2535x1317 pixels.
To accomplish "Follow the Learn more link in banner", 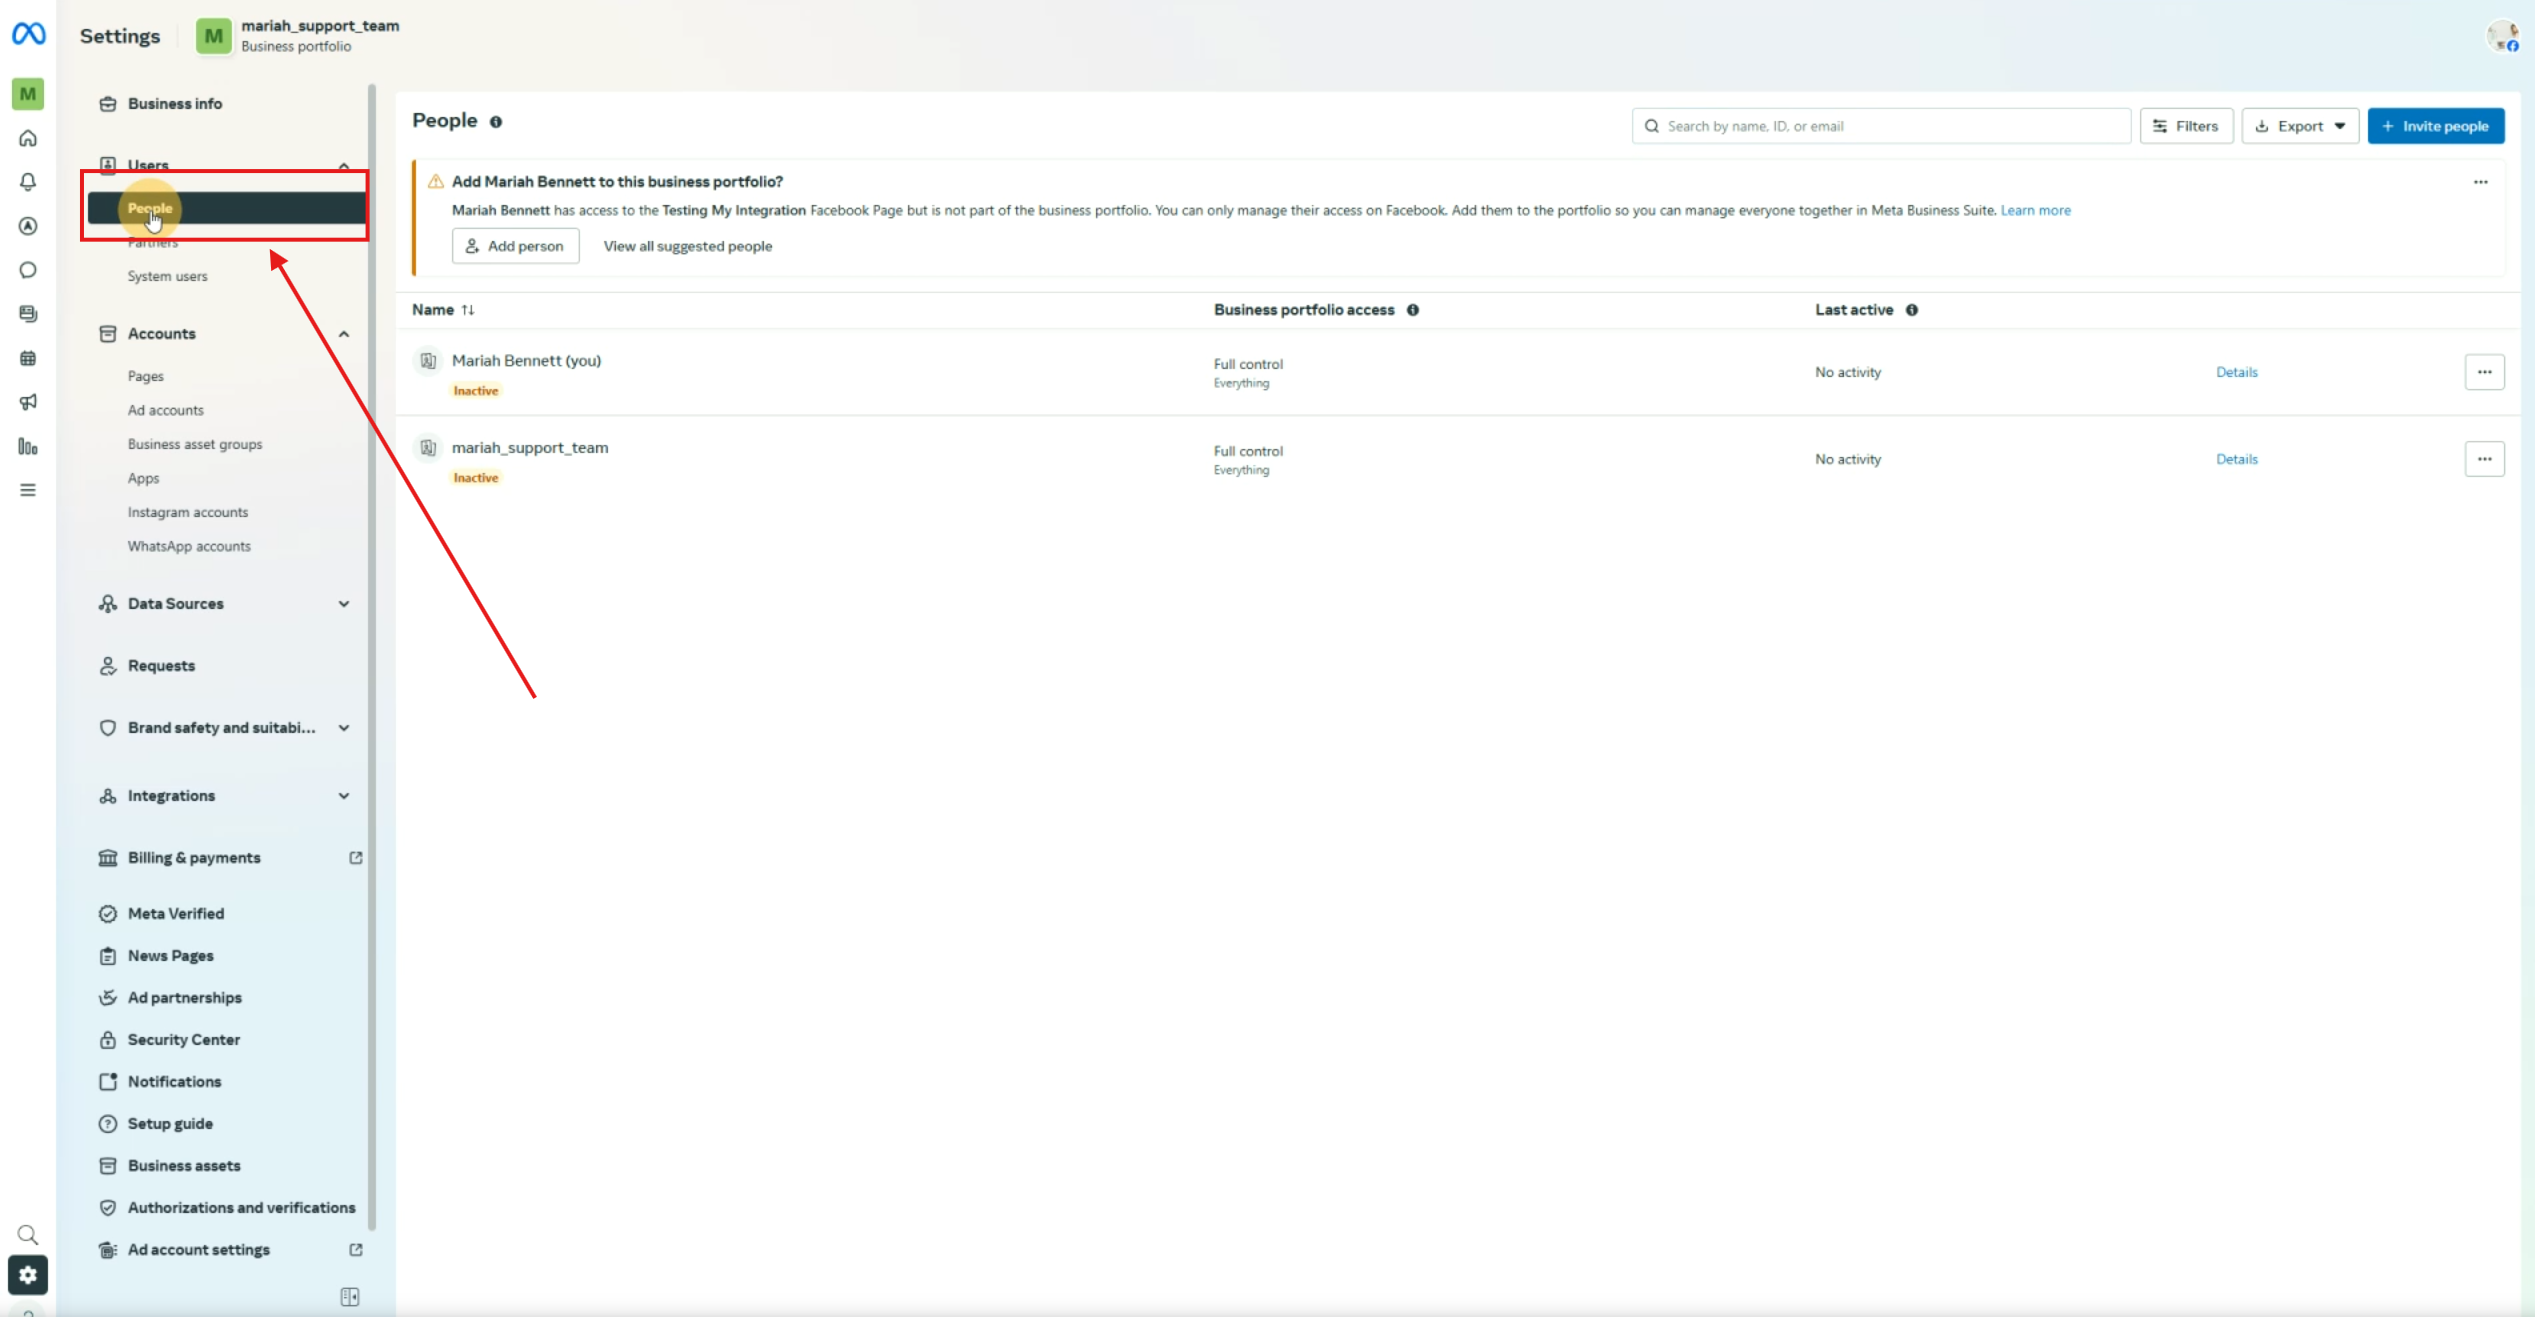I will 2035,210.
